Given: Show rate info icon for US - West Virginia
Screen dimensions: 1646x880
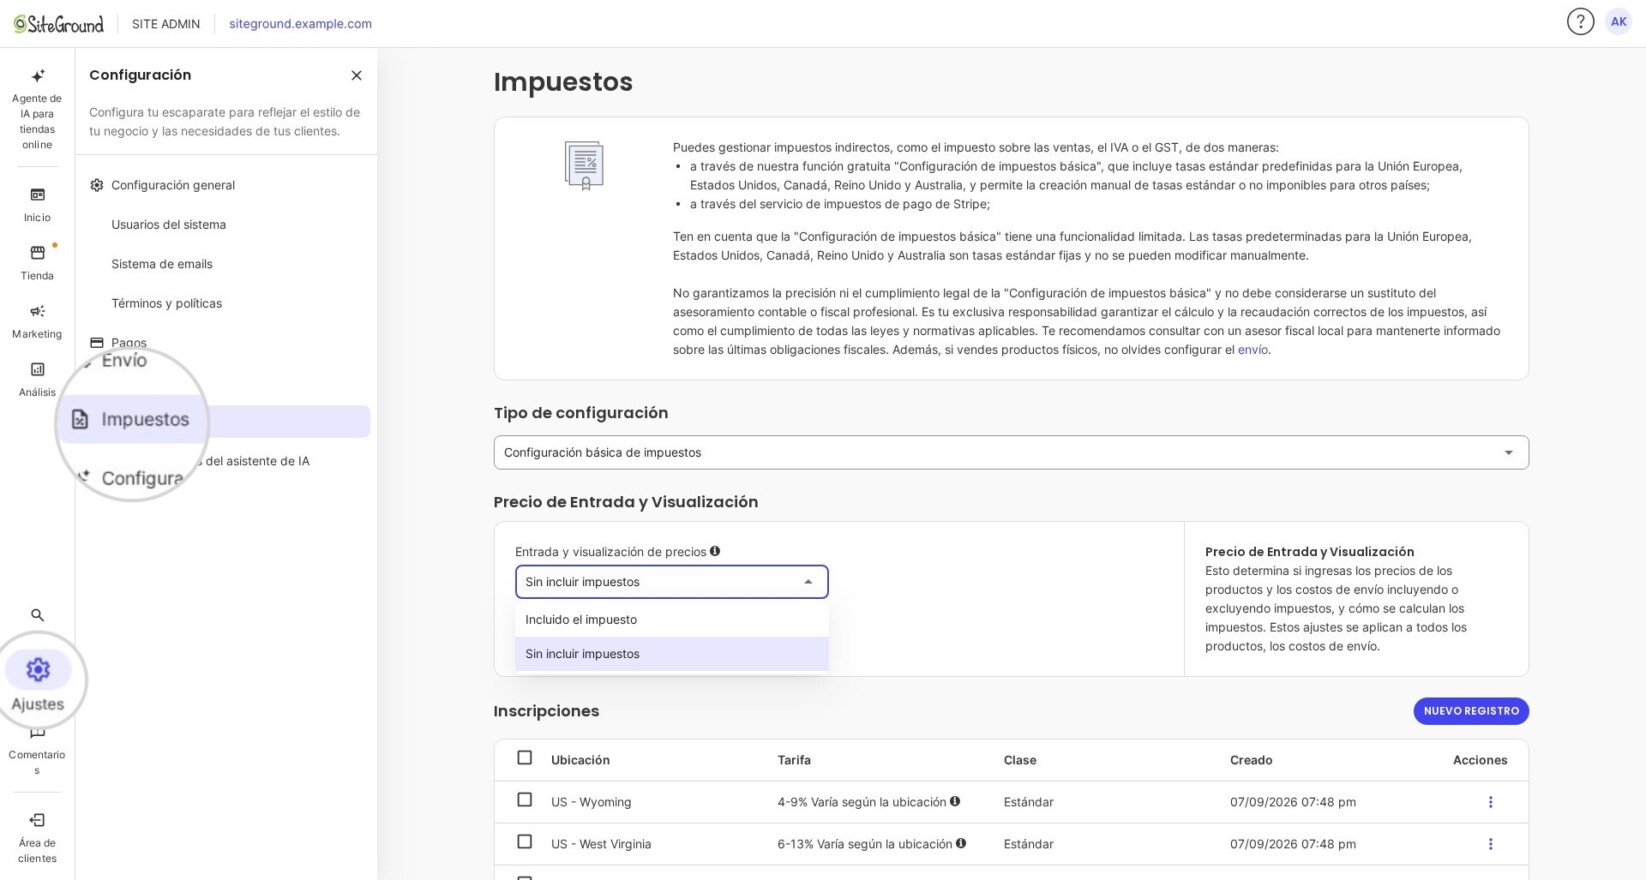Looking at the screenshot, I should click(x=961, y=843).
